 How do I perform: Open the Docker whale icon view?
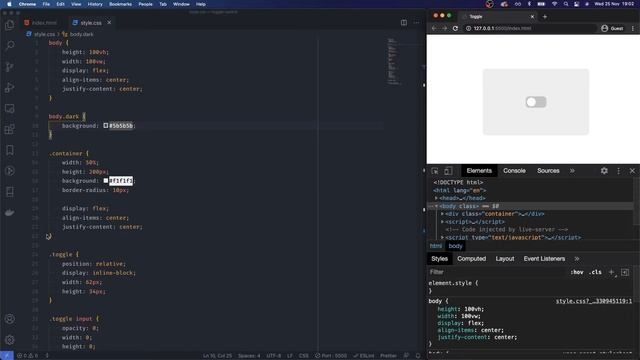[x=10, y=213]
